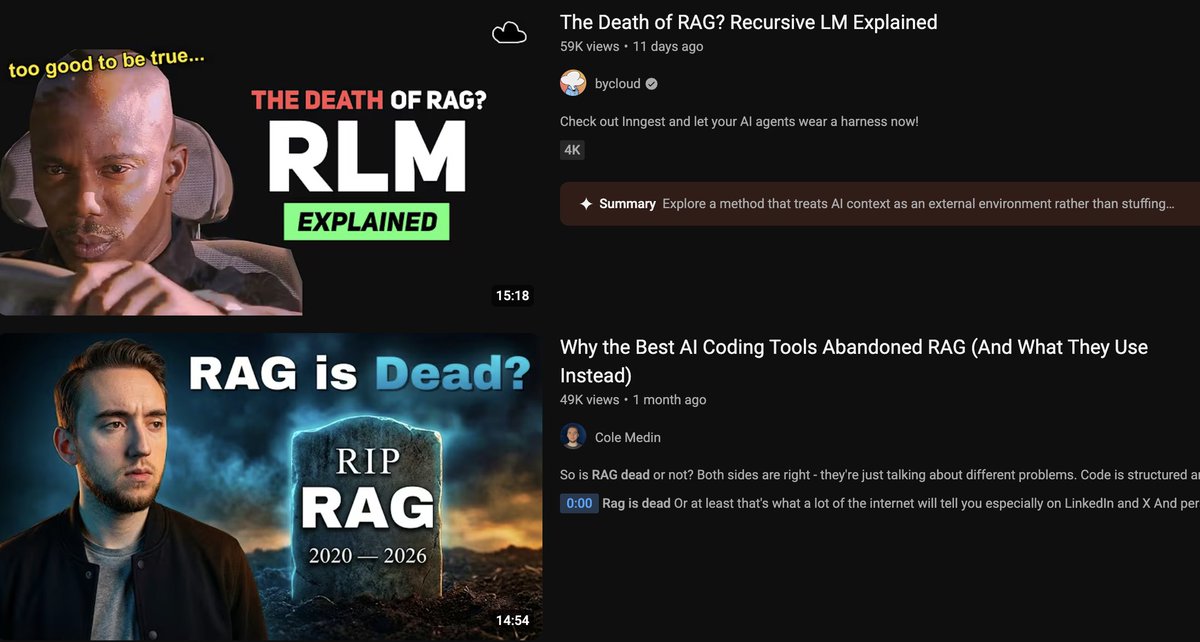This screenshot has width=1200, height=642.
Task: Click the "1 month ago" text
Action: coord(669,399)
